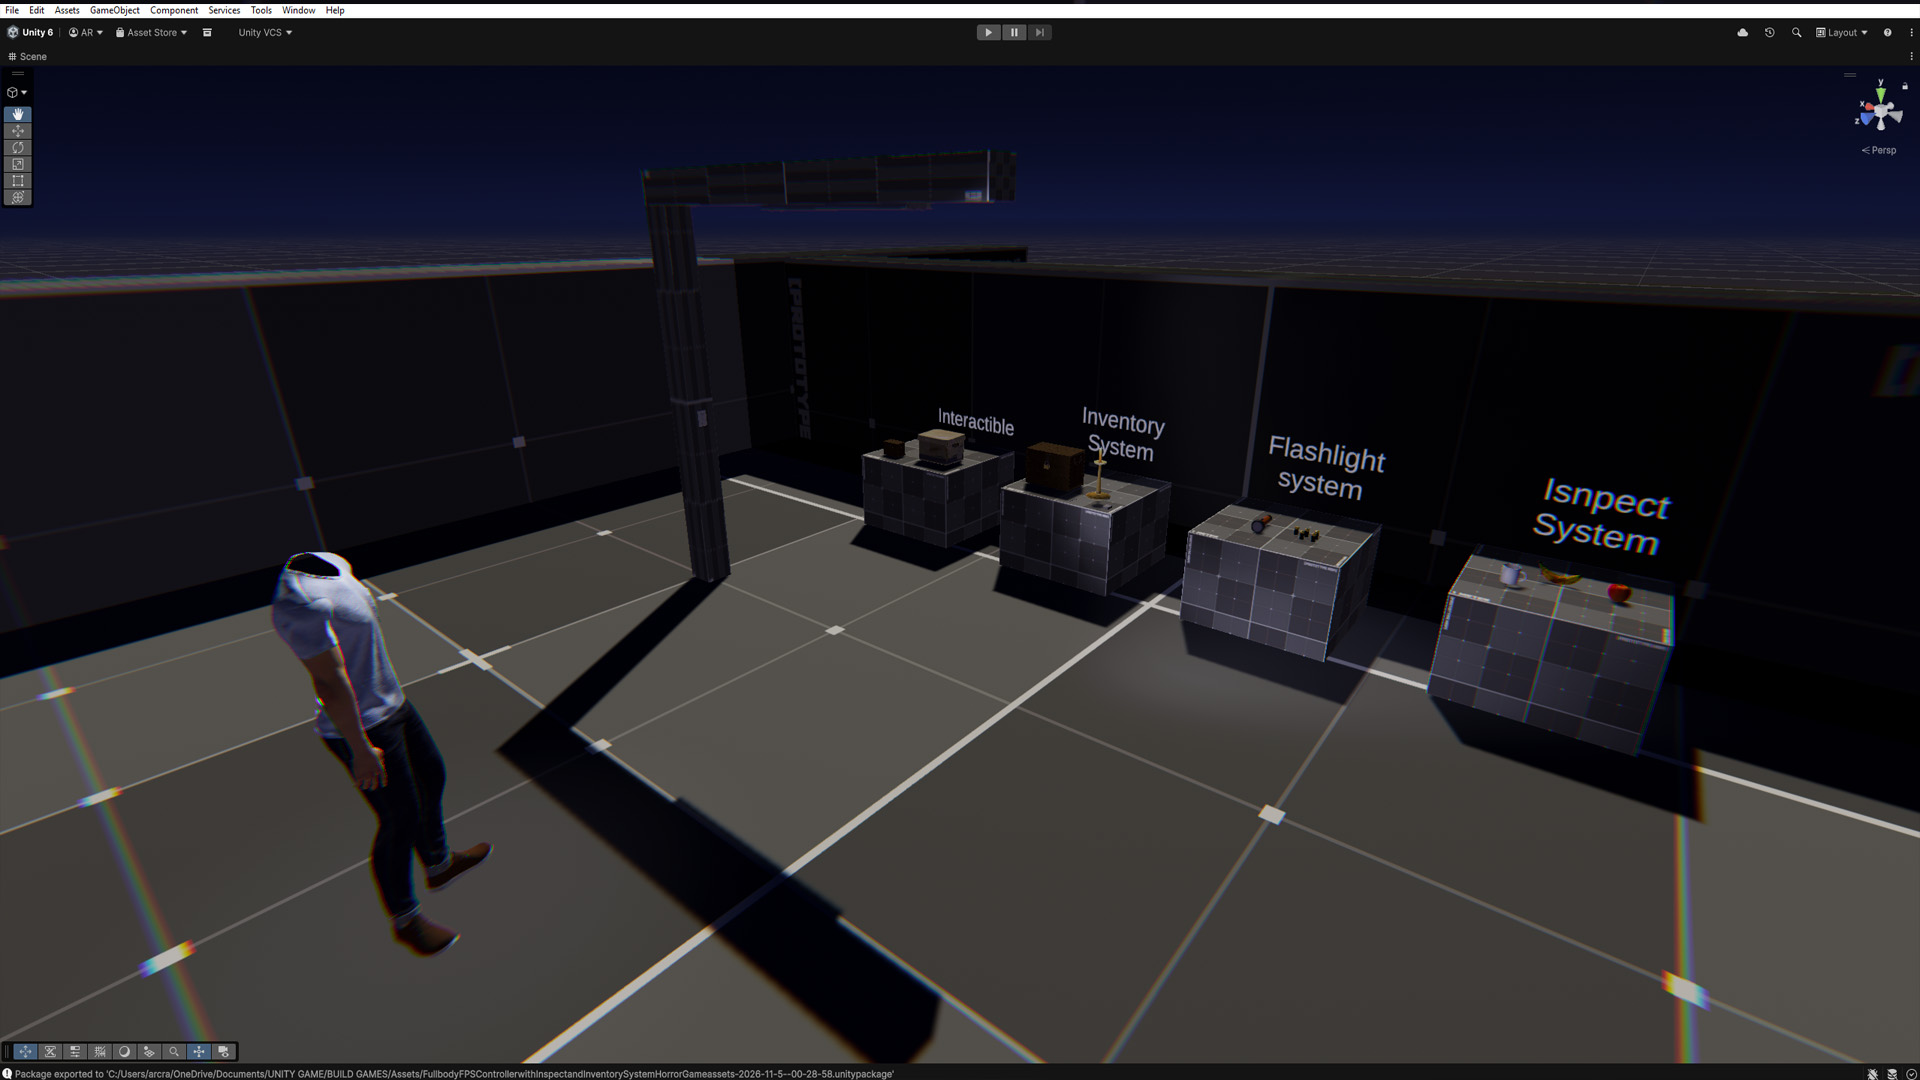1920x1080 pixels.
Task: Pause the game with the Pause button
Action: coord(1014,32)
